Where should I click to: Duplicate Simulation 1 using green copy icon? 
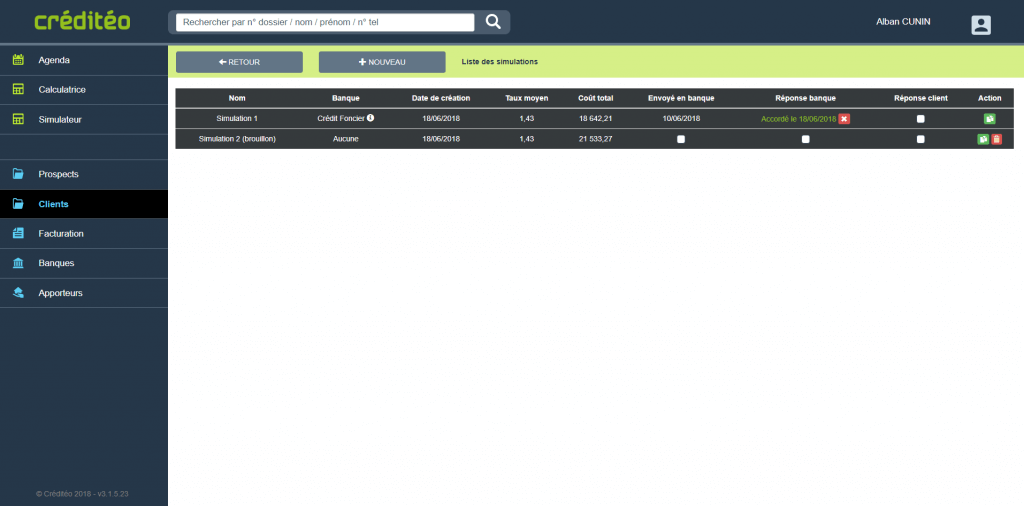pyautogui.click(x=989, y=119)
